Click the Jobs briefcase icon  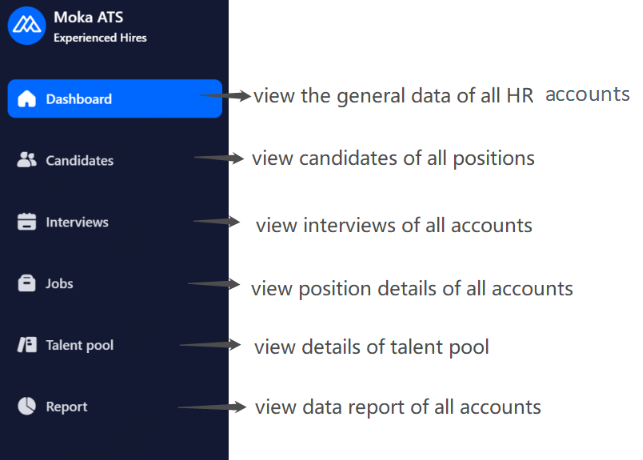(x=27, y=284)
